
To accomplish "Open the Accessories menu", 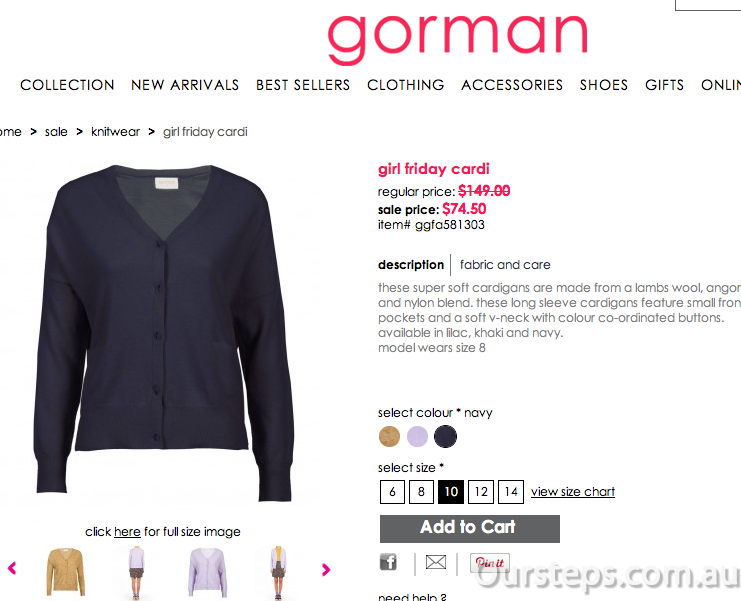I will pos(512,85).
